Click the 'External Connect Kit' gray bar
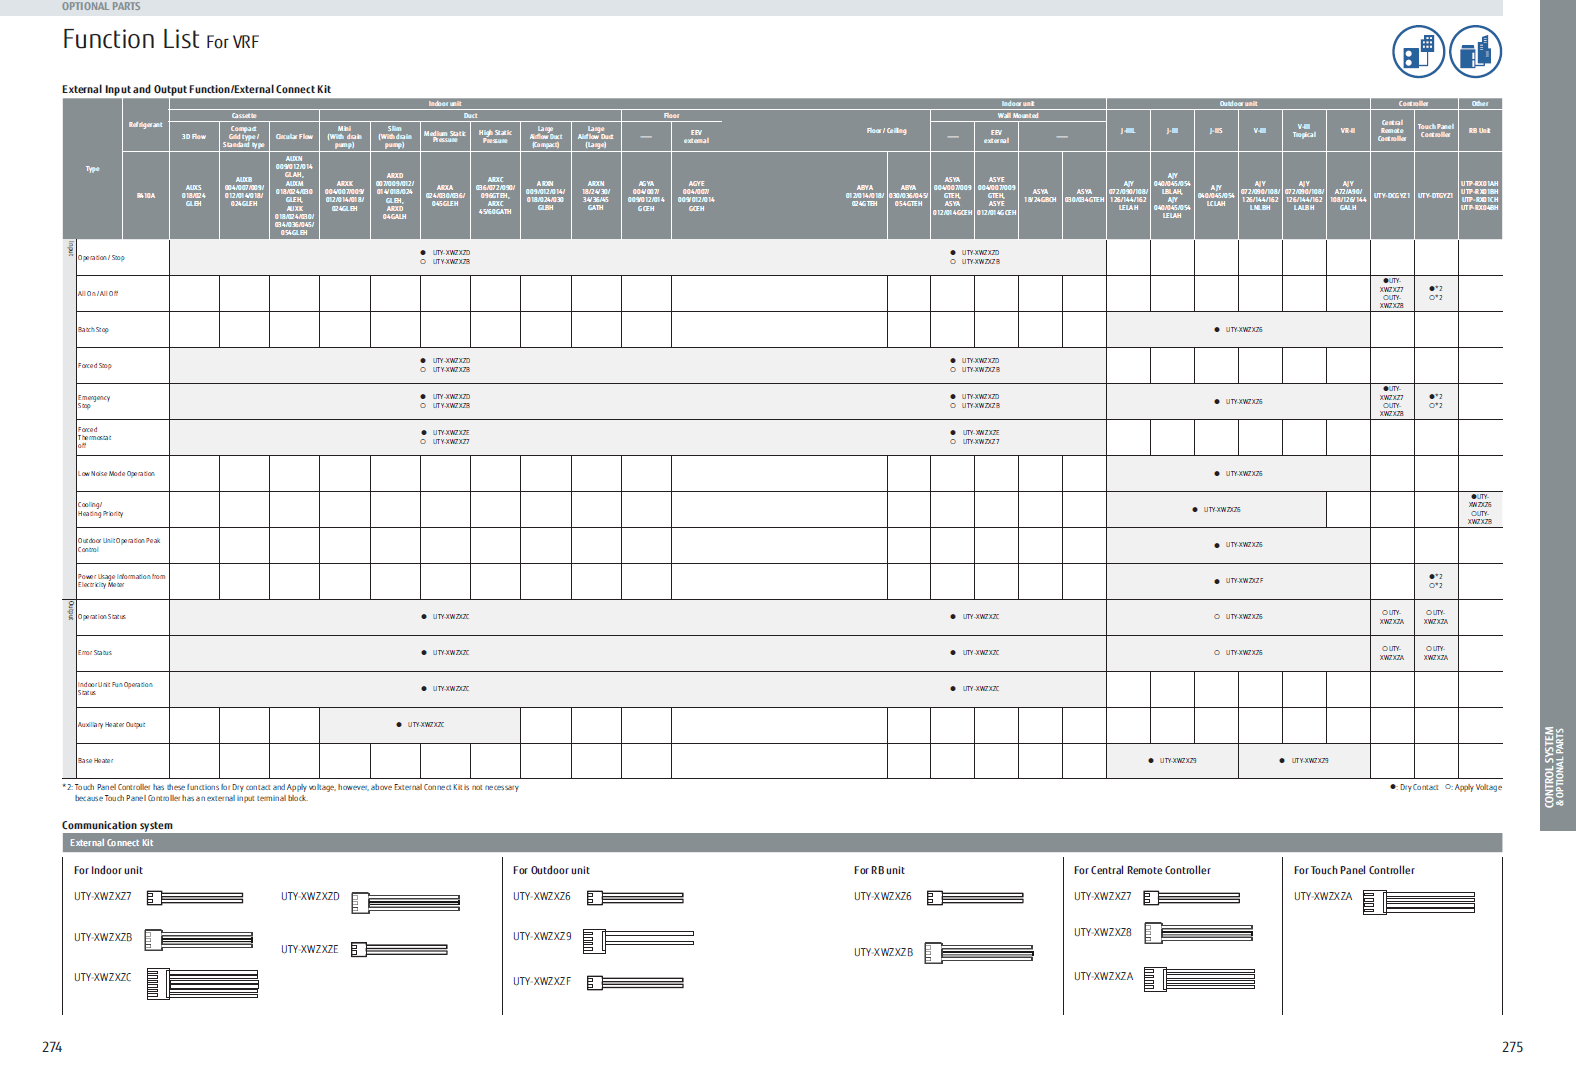The width and height of the screenshot is (1576, 1080). click(782, 843)
